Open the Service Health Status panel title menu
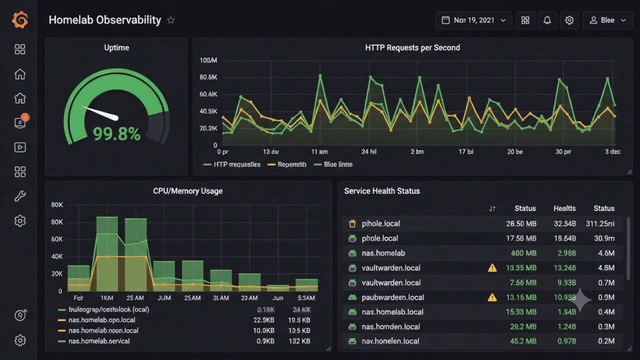Viewport: 640px width, 360px height. 382,191
